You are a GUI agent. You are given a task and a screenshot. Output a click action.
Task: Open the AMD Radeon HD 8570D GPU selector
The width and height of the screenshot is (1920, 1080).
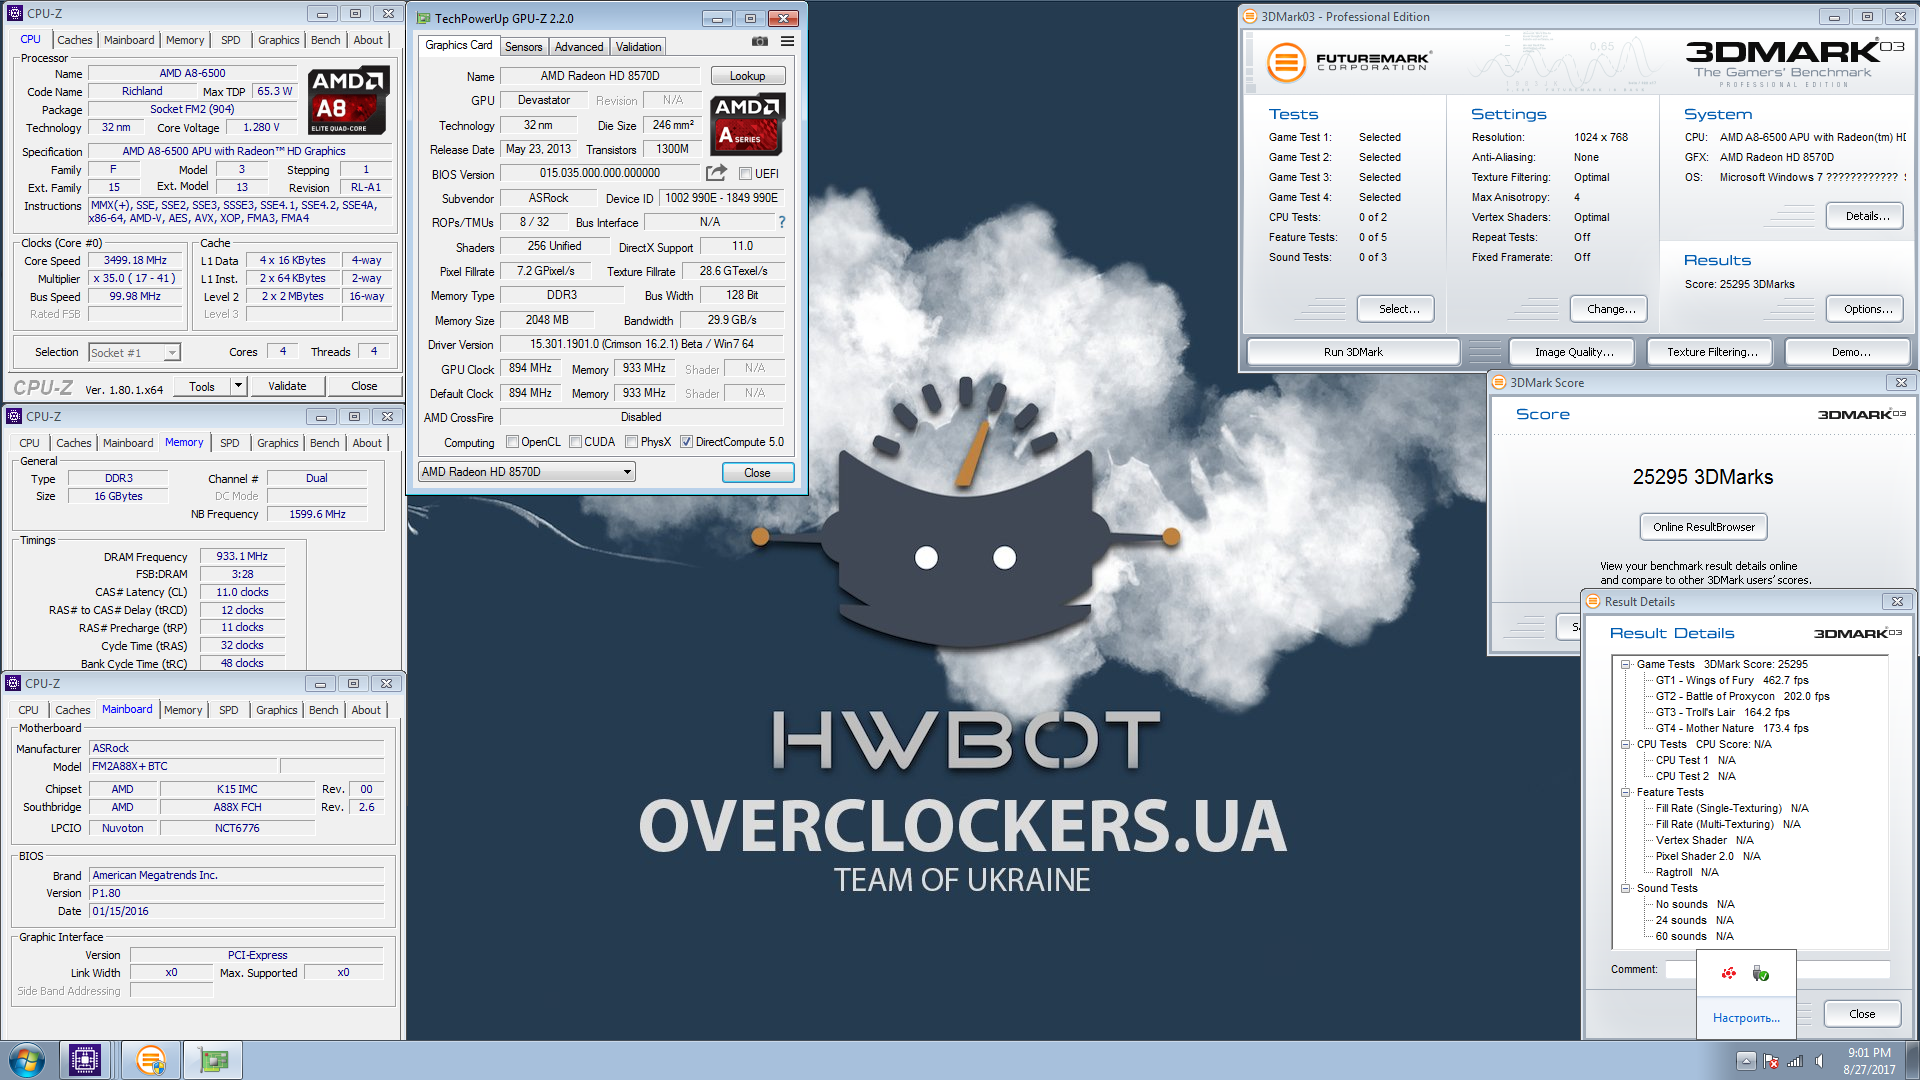coord(527,472)
